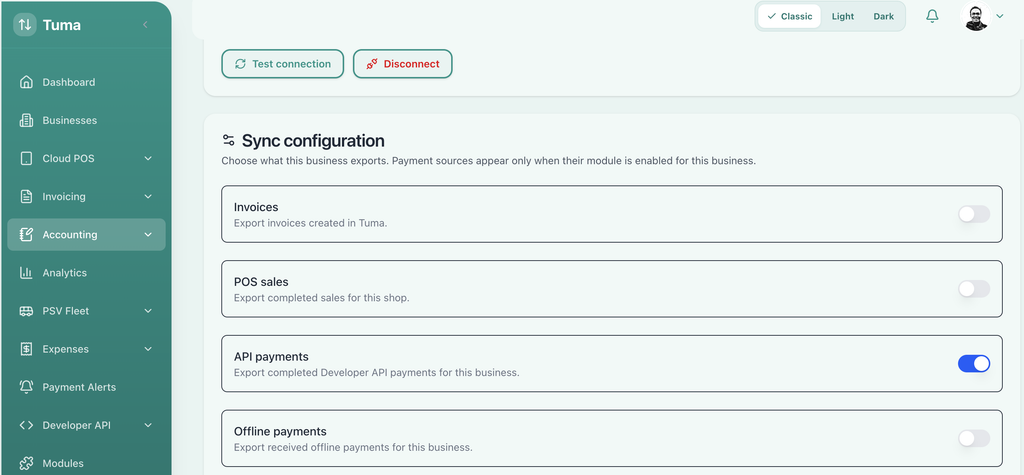Expand the Invoicing submenu chevron
The width and height of the screenshot is (1024, 475).
[x=148, y=197]
